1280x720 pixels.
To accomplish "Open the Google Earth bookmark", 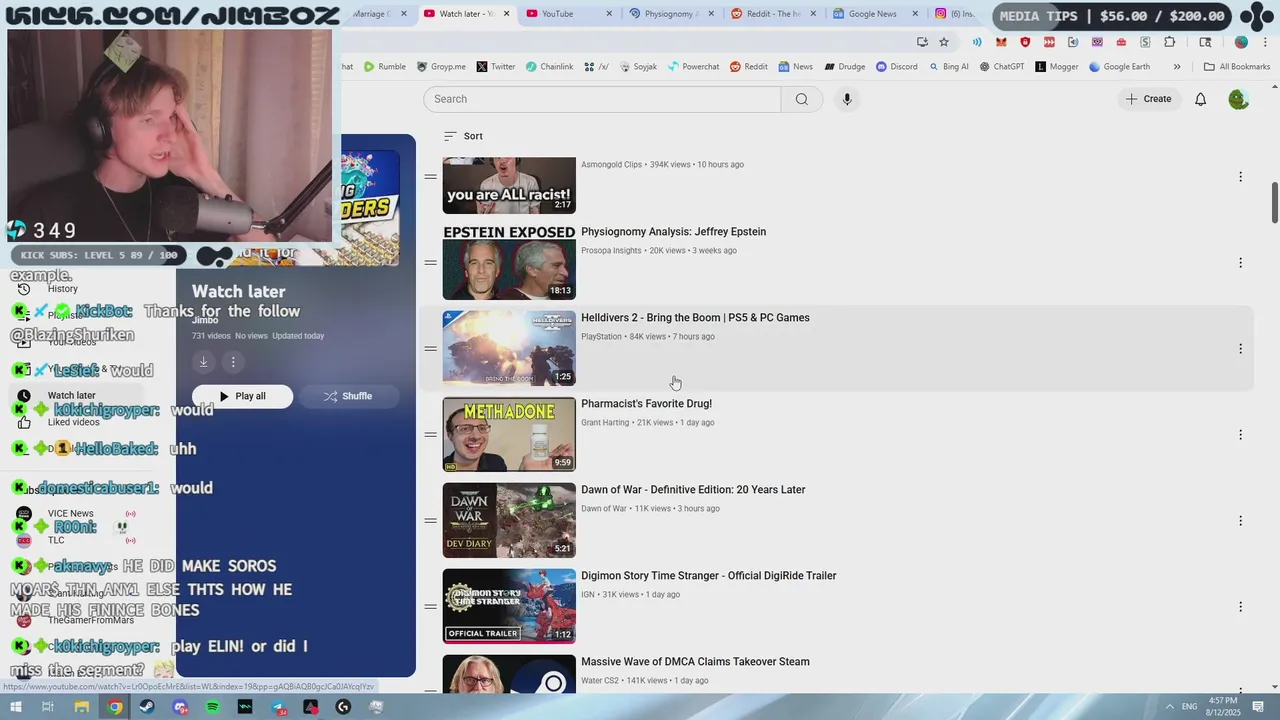I will click(x=1120, y=67).
